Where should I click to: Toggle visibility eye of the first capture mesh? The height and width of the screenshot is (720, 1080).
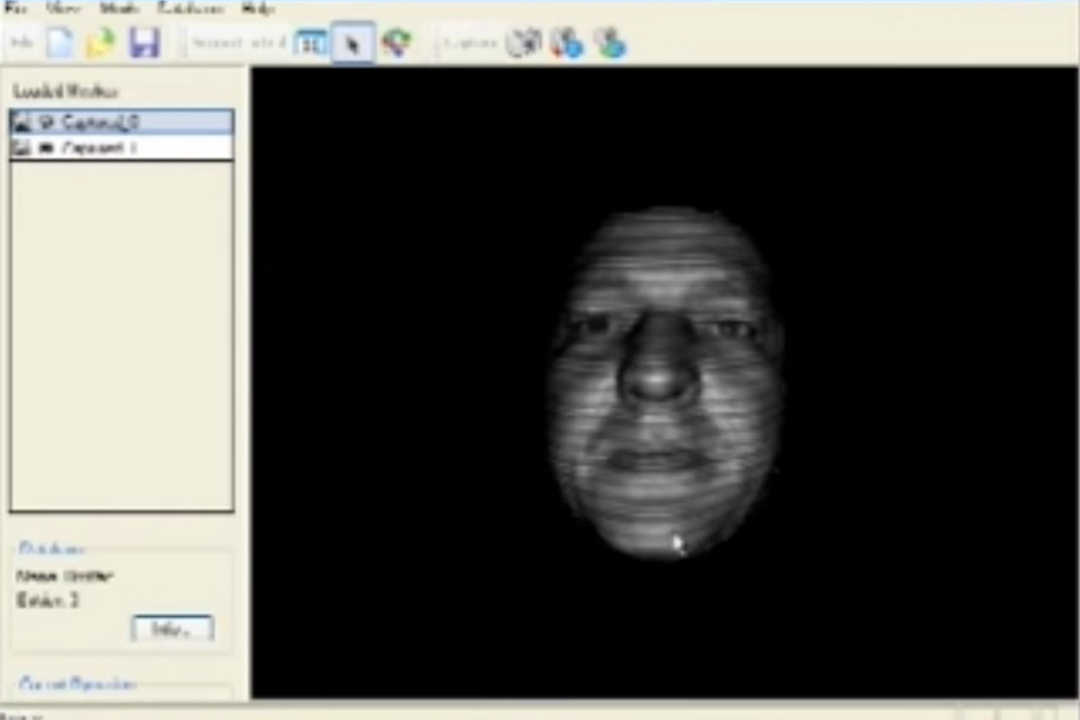click(x=45, y=123)
